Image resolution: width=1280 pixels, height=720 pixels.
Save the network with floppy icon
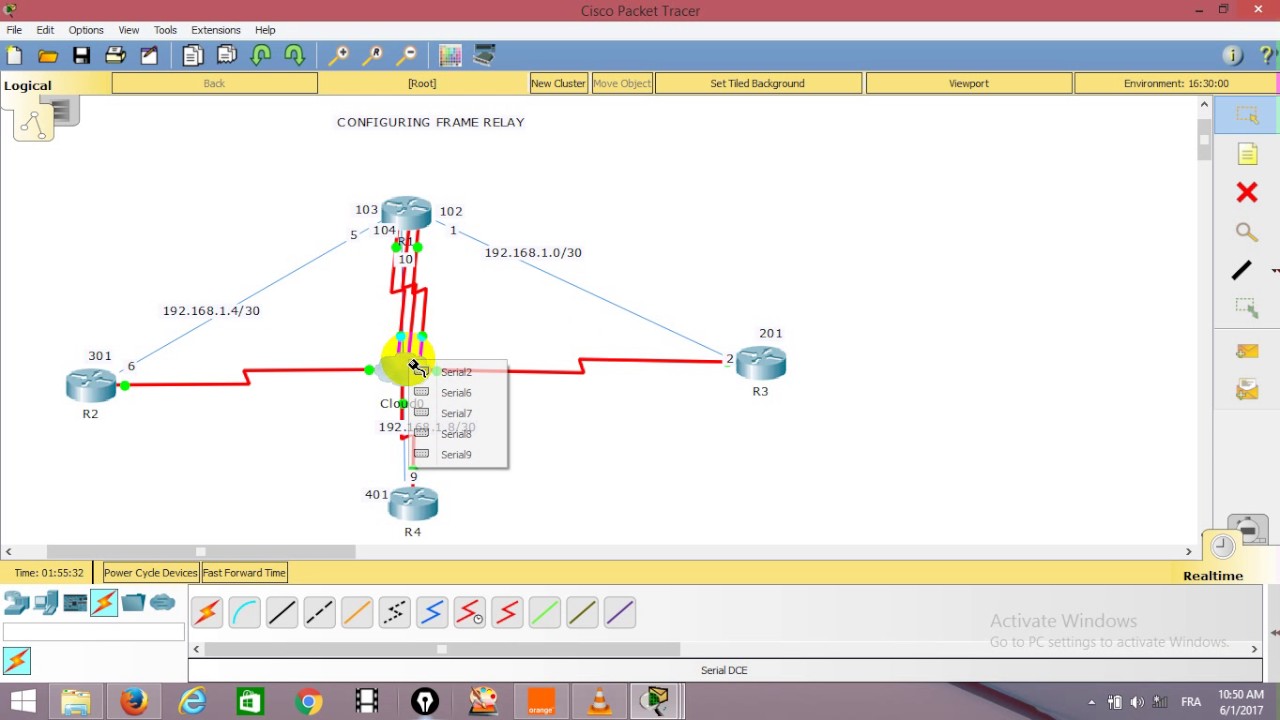(82, 56)
